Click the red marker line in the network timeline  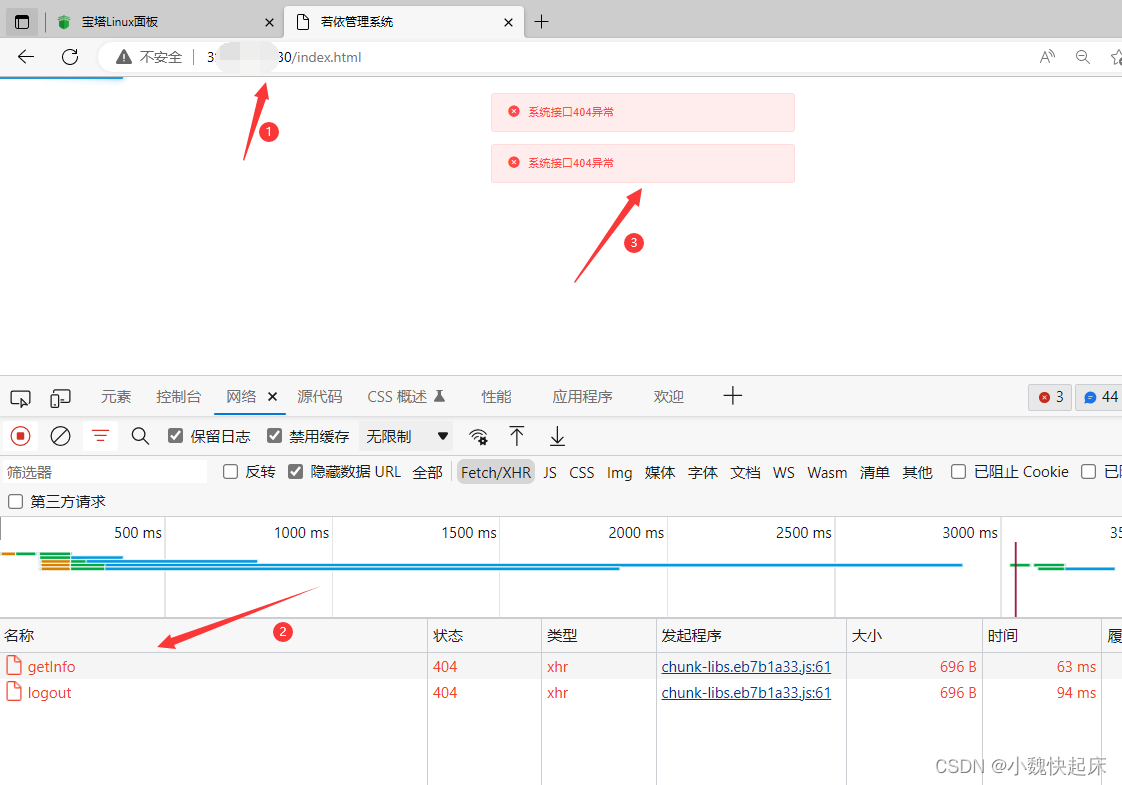click(x=1015, y=580)
